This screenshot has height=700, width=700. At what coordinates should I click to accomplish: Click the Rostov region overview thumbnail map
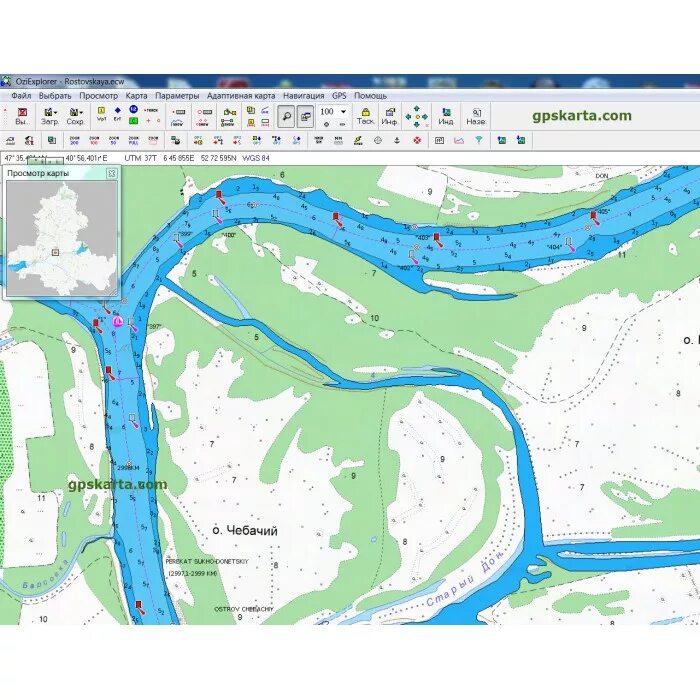62,239
